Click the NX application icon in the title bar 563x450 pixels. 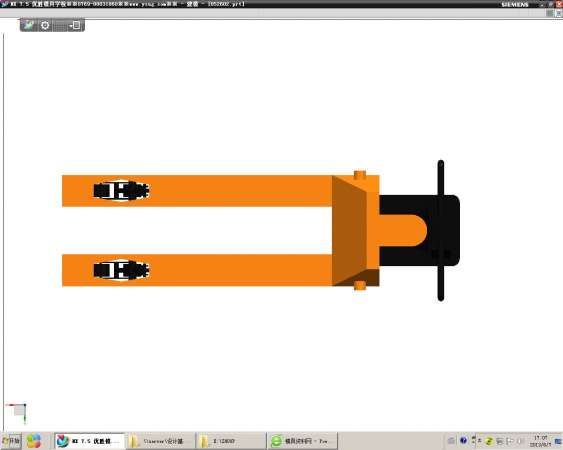click(4, 4)
